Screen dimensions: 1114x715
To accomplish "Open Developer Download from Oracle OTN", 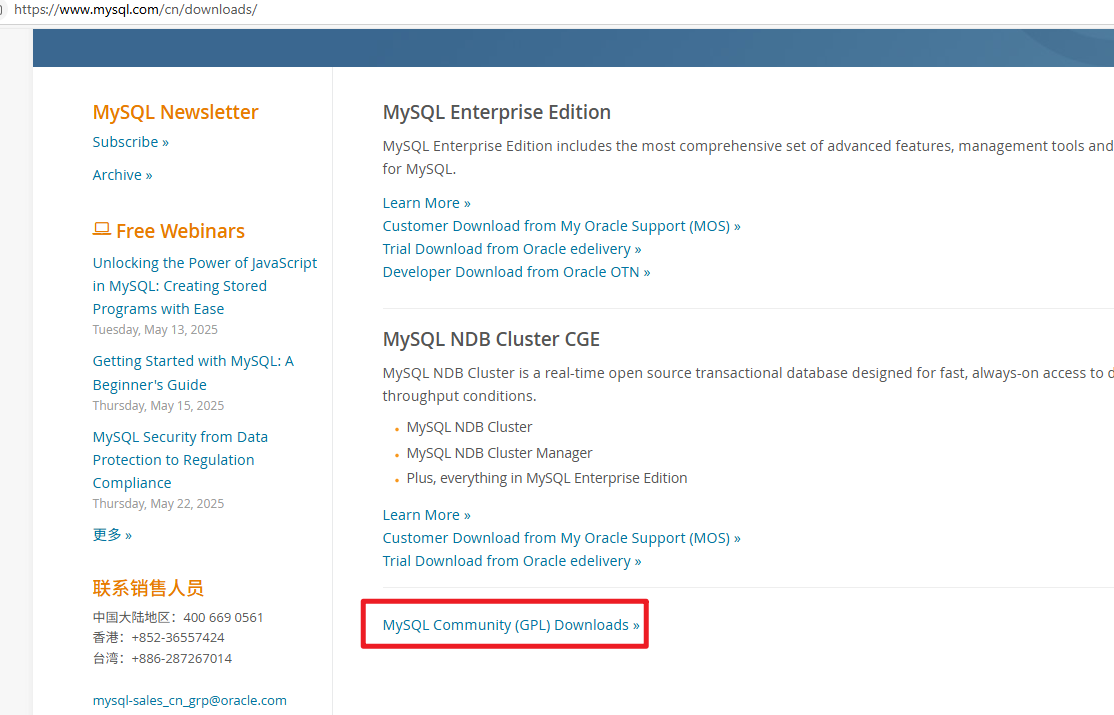I will (517, 272).
